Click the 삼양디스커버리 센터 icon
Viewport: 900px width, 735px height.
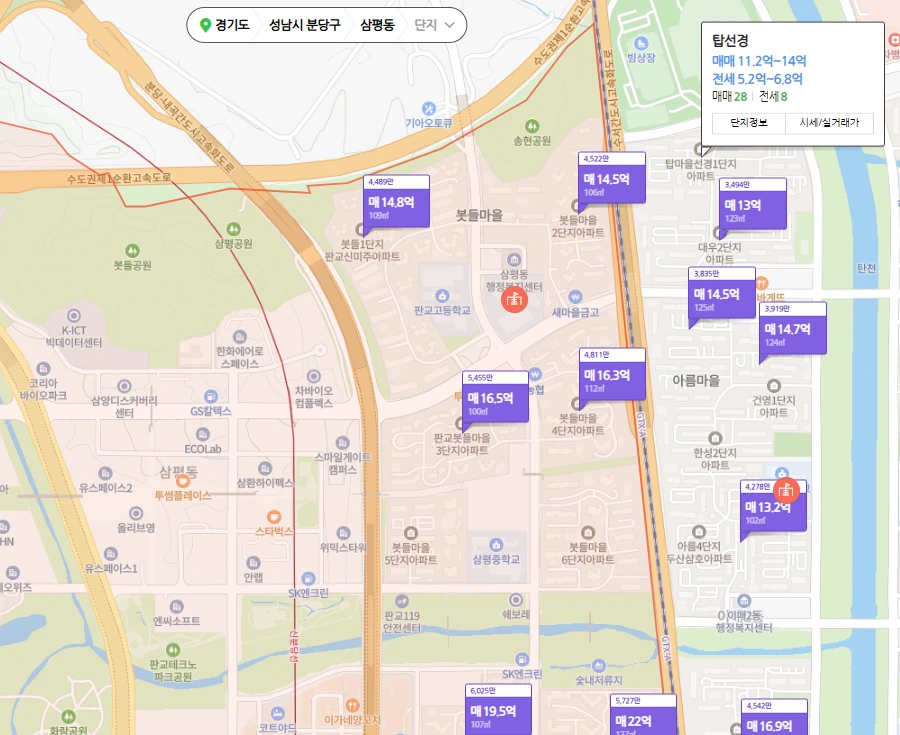click(x=124, y=386)
